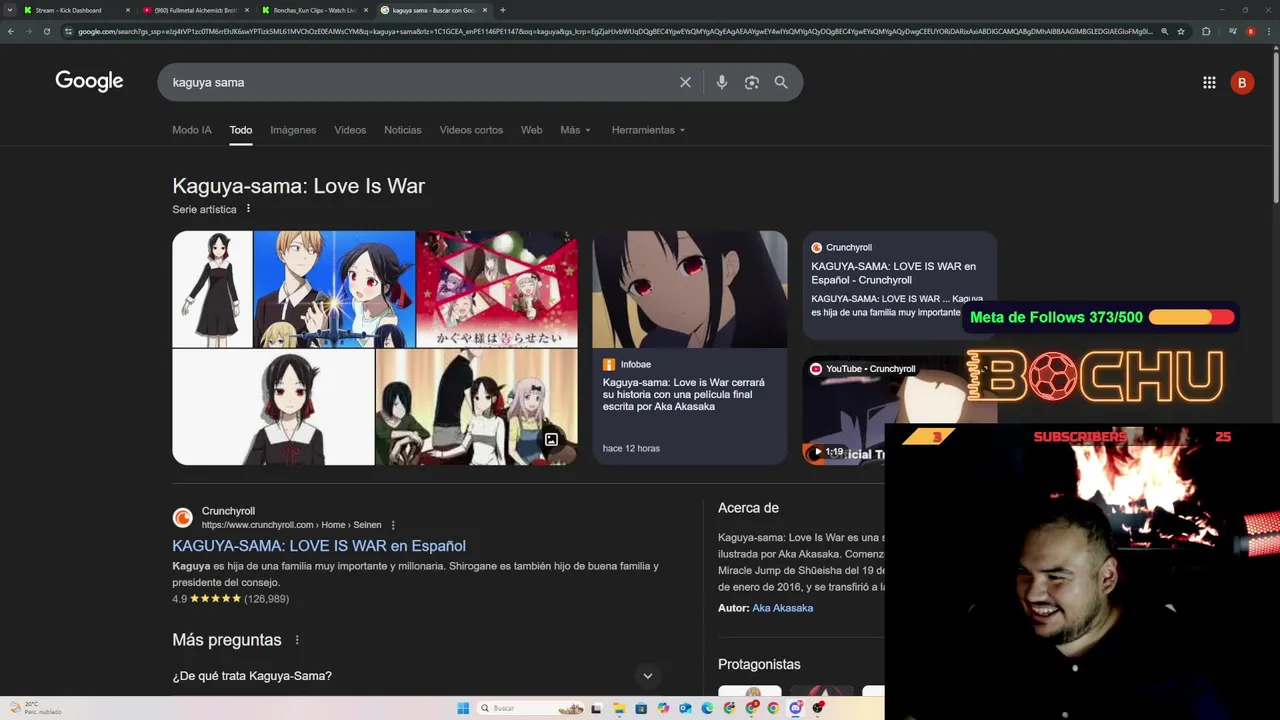Click the Kaguya-sama: Love Is War heading
Screen dimensions: 1280x720
[x=298, y=186]
